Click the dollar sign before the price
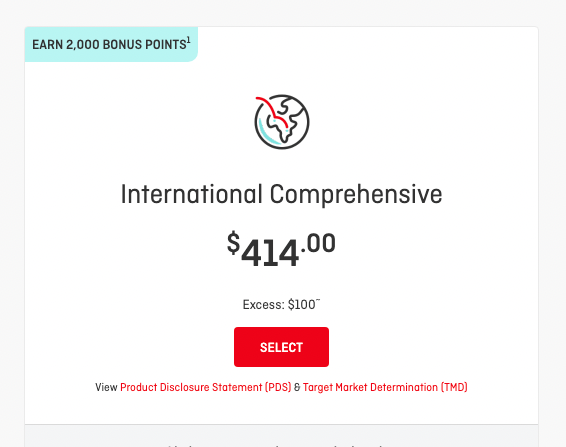The image size is (566, 447). pyautogui.click(x=234, y=243)
